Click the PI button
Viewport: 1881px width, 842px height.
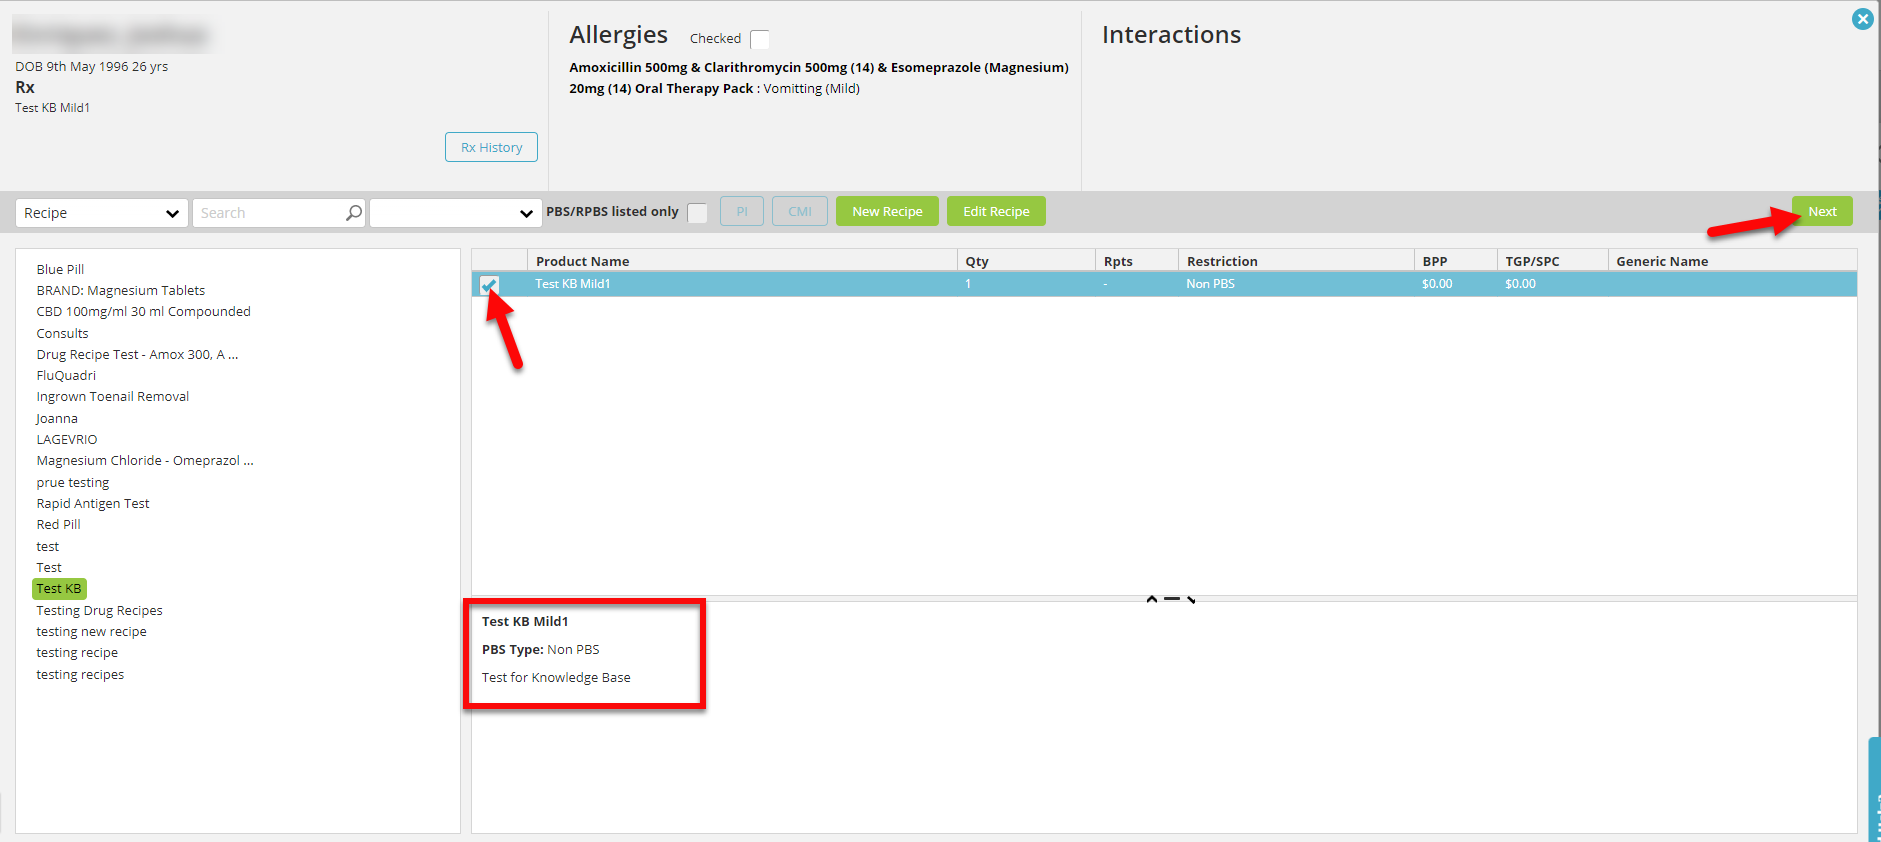click(x=742, y=211)
